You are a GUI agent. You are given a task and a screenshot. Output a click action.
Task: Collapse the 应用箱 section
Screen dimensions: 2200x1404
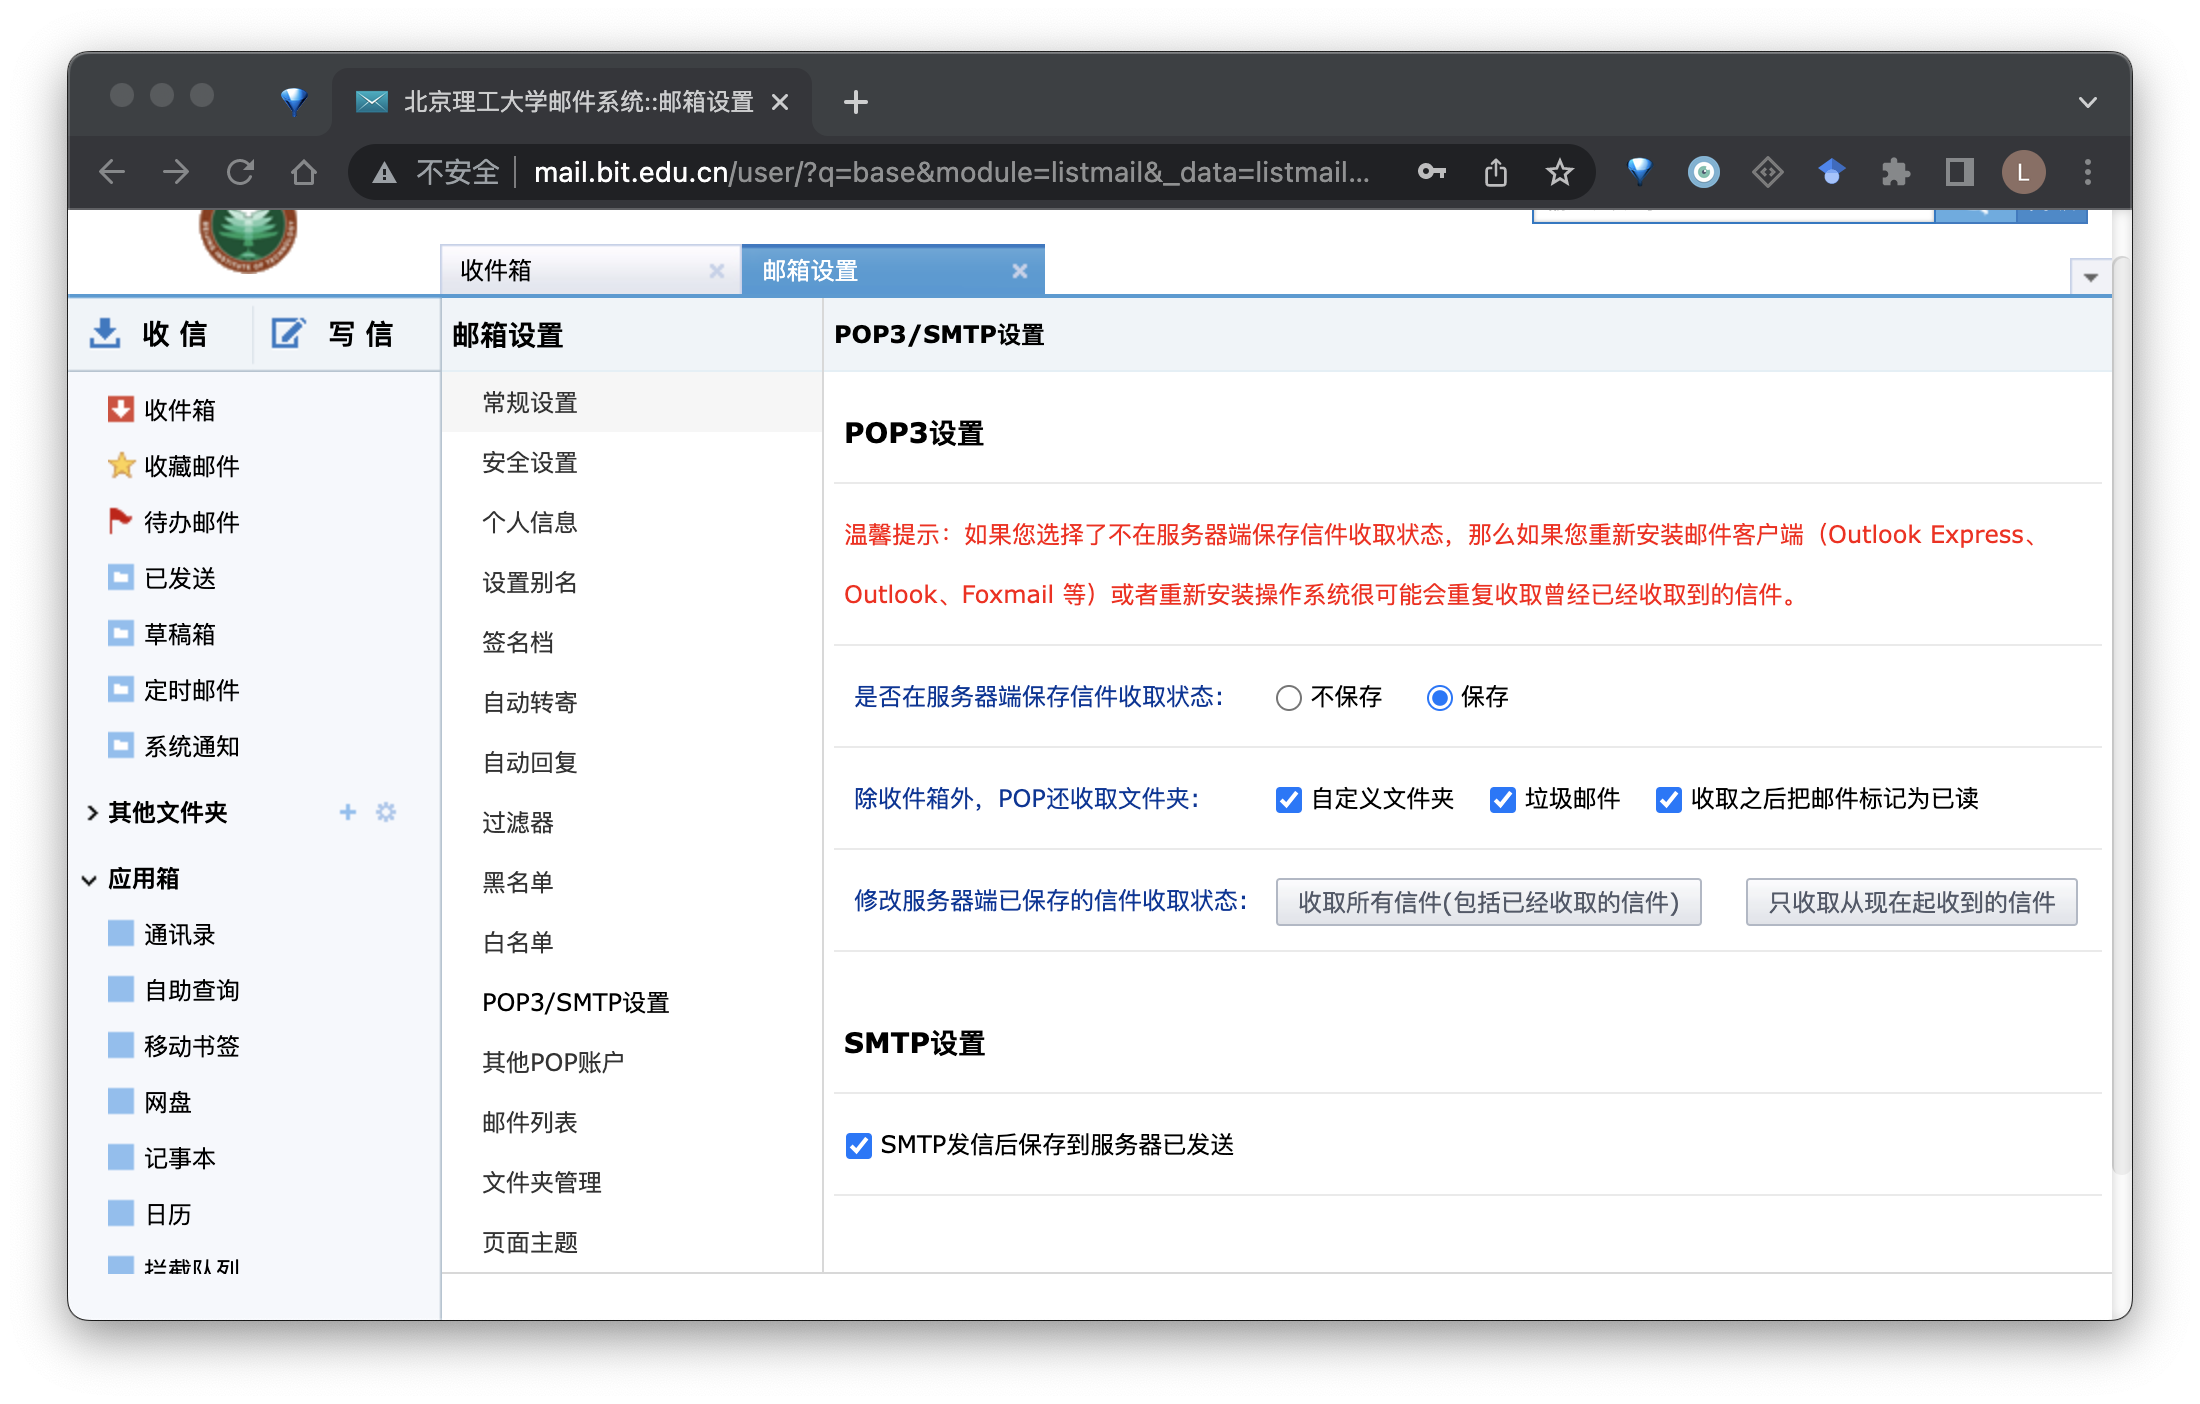89,880
